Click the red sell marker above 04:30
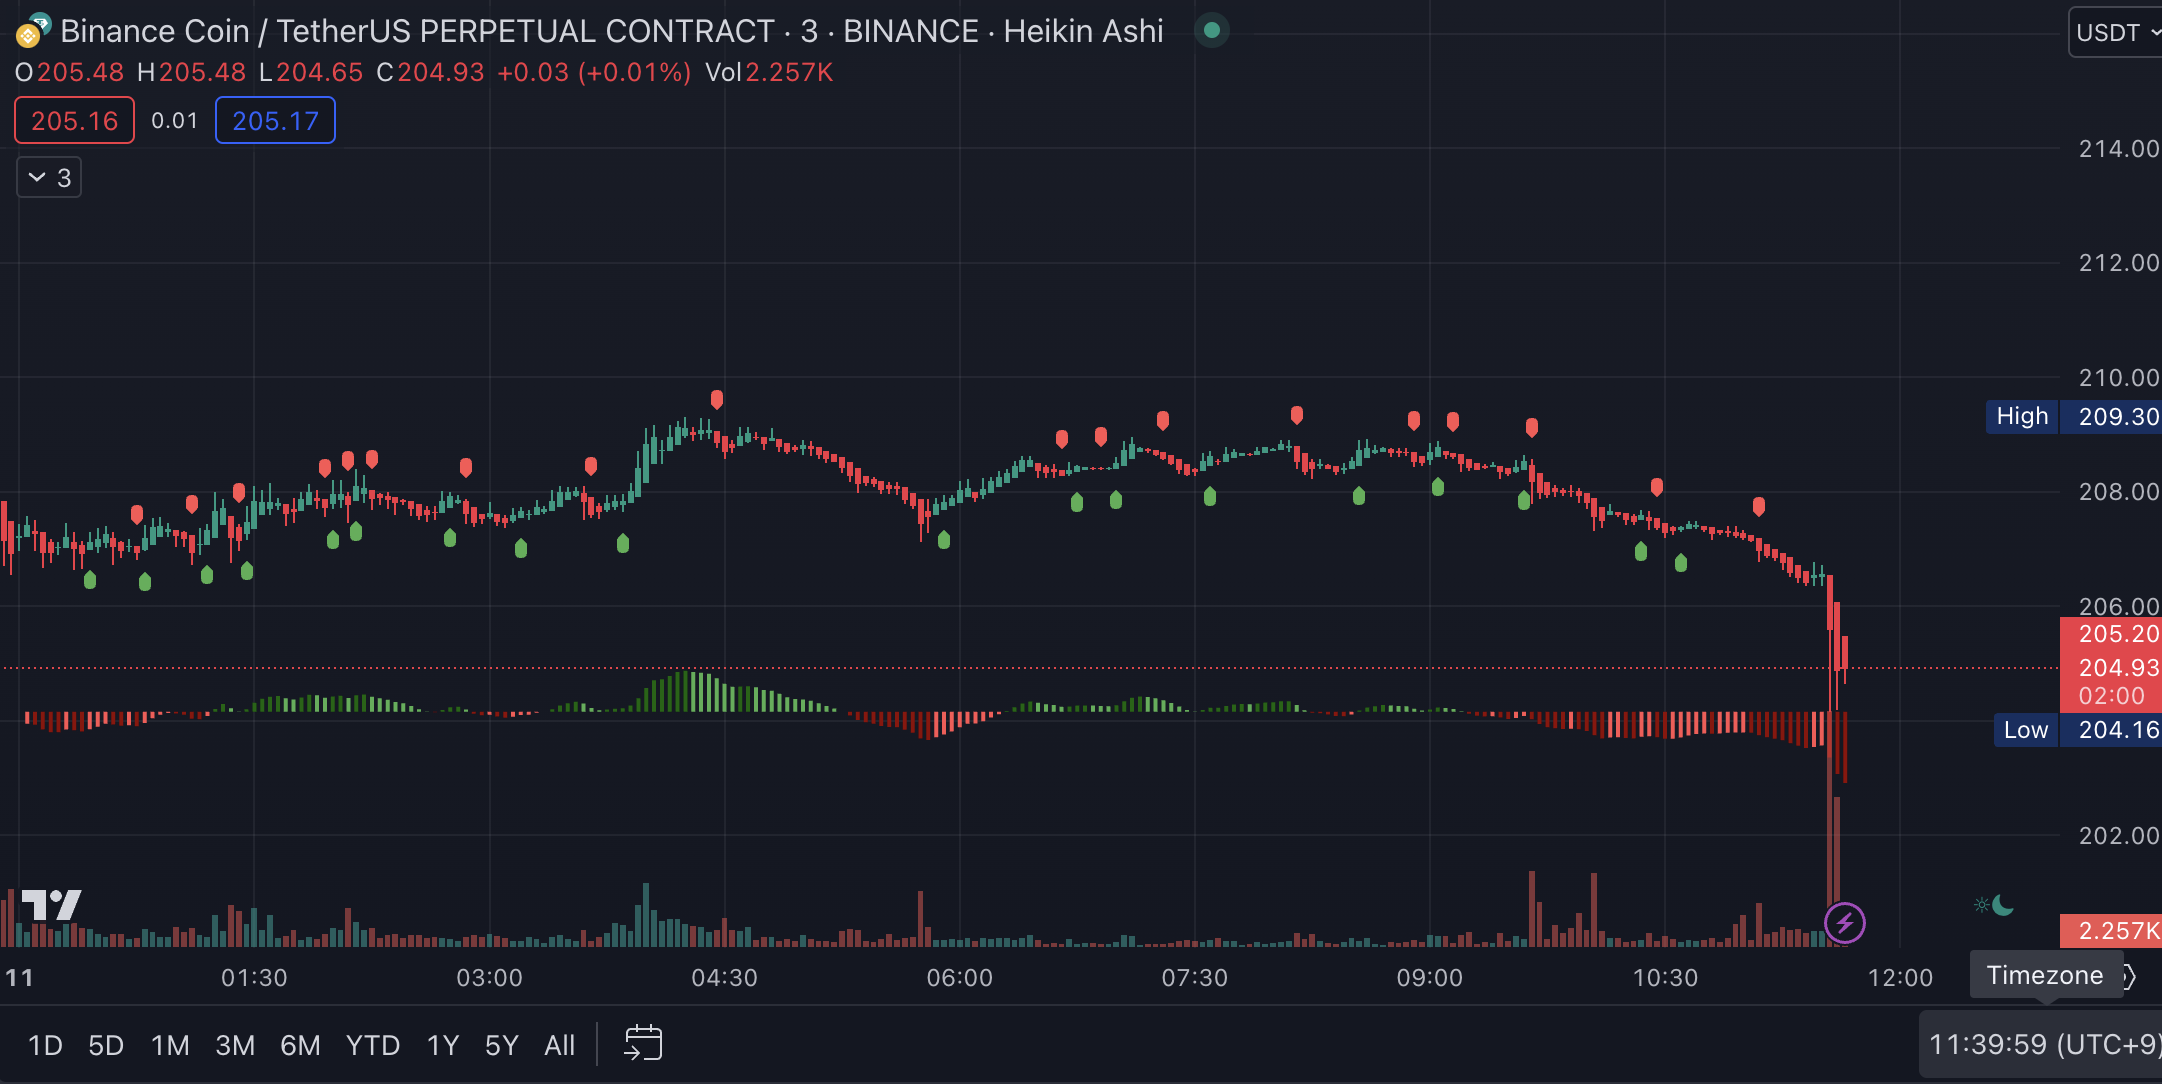This screenshot has height=1084, width=2162. [717, 399]
